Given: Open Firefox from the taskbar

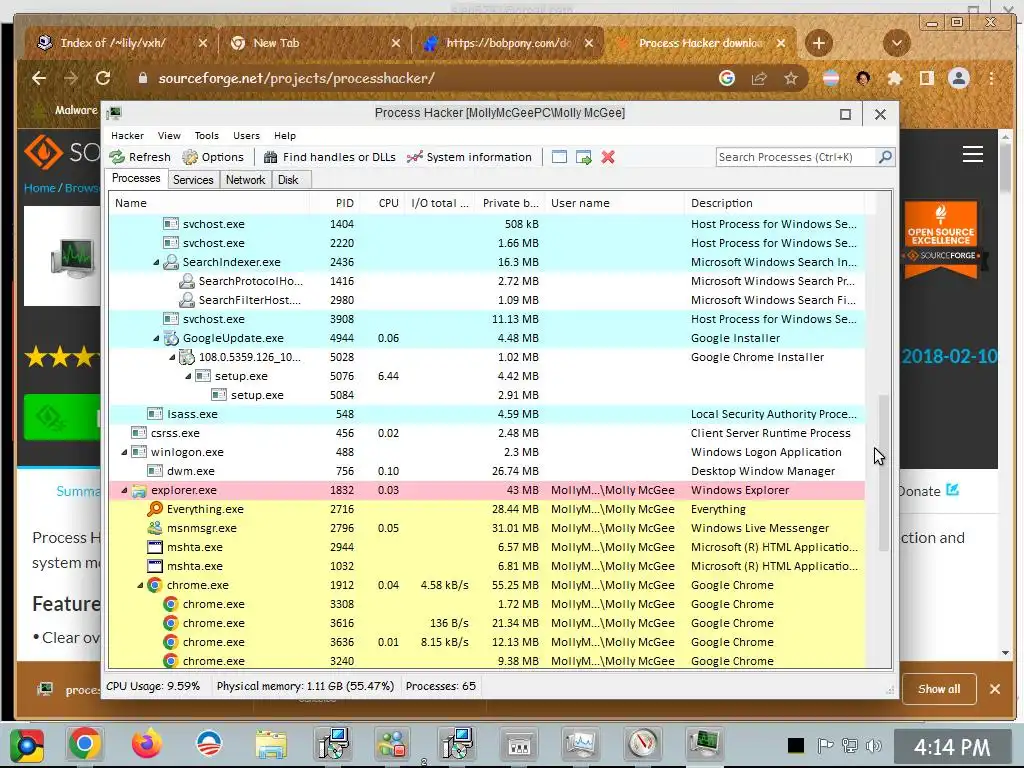Looking at the screenshot, I should click(146, 744).
